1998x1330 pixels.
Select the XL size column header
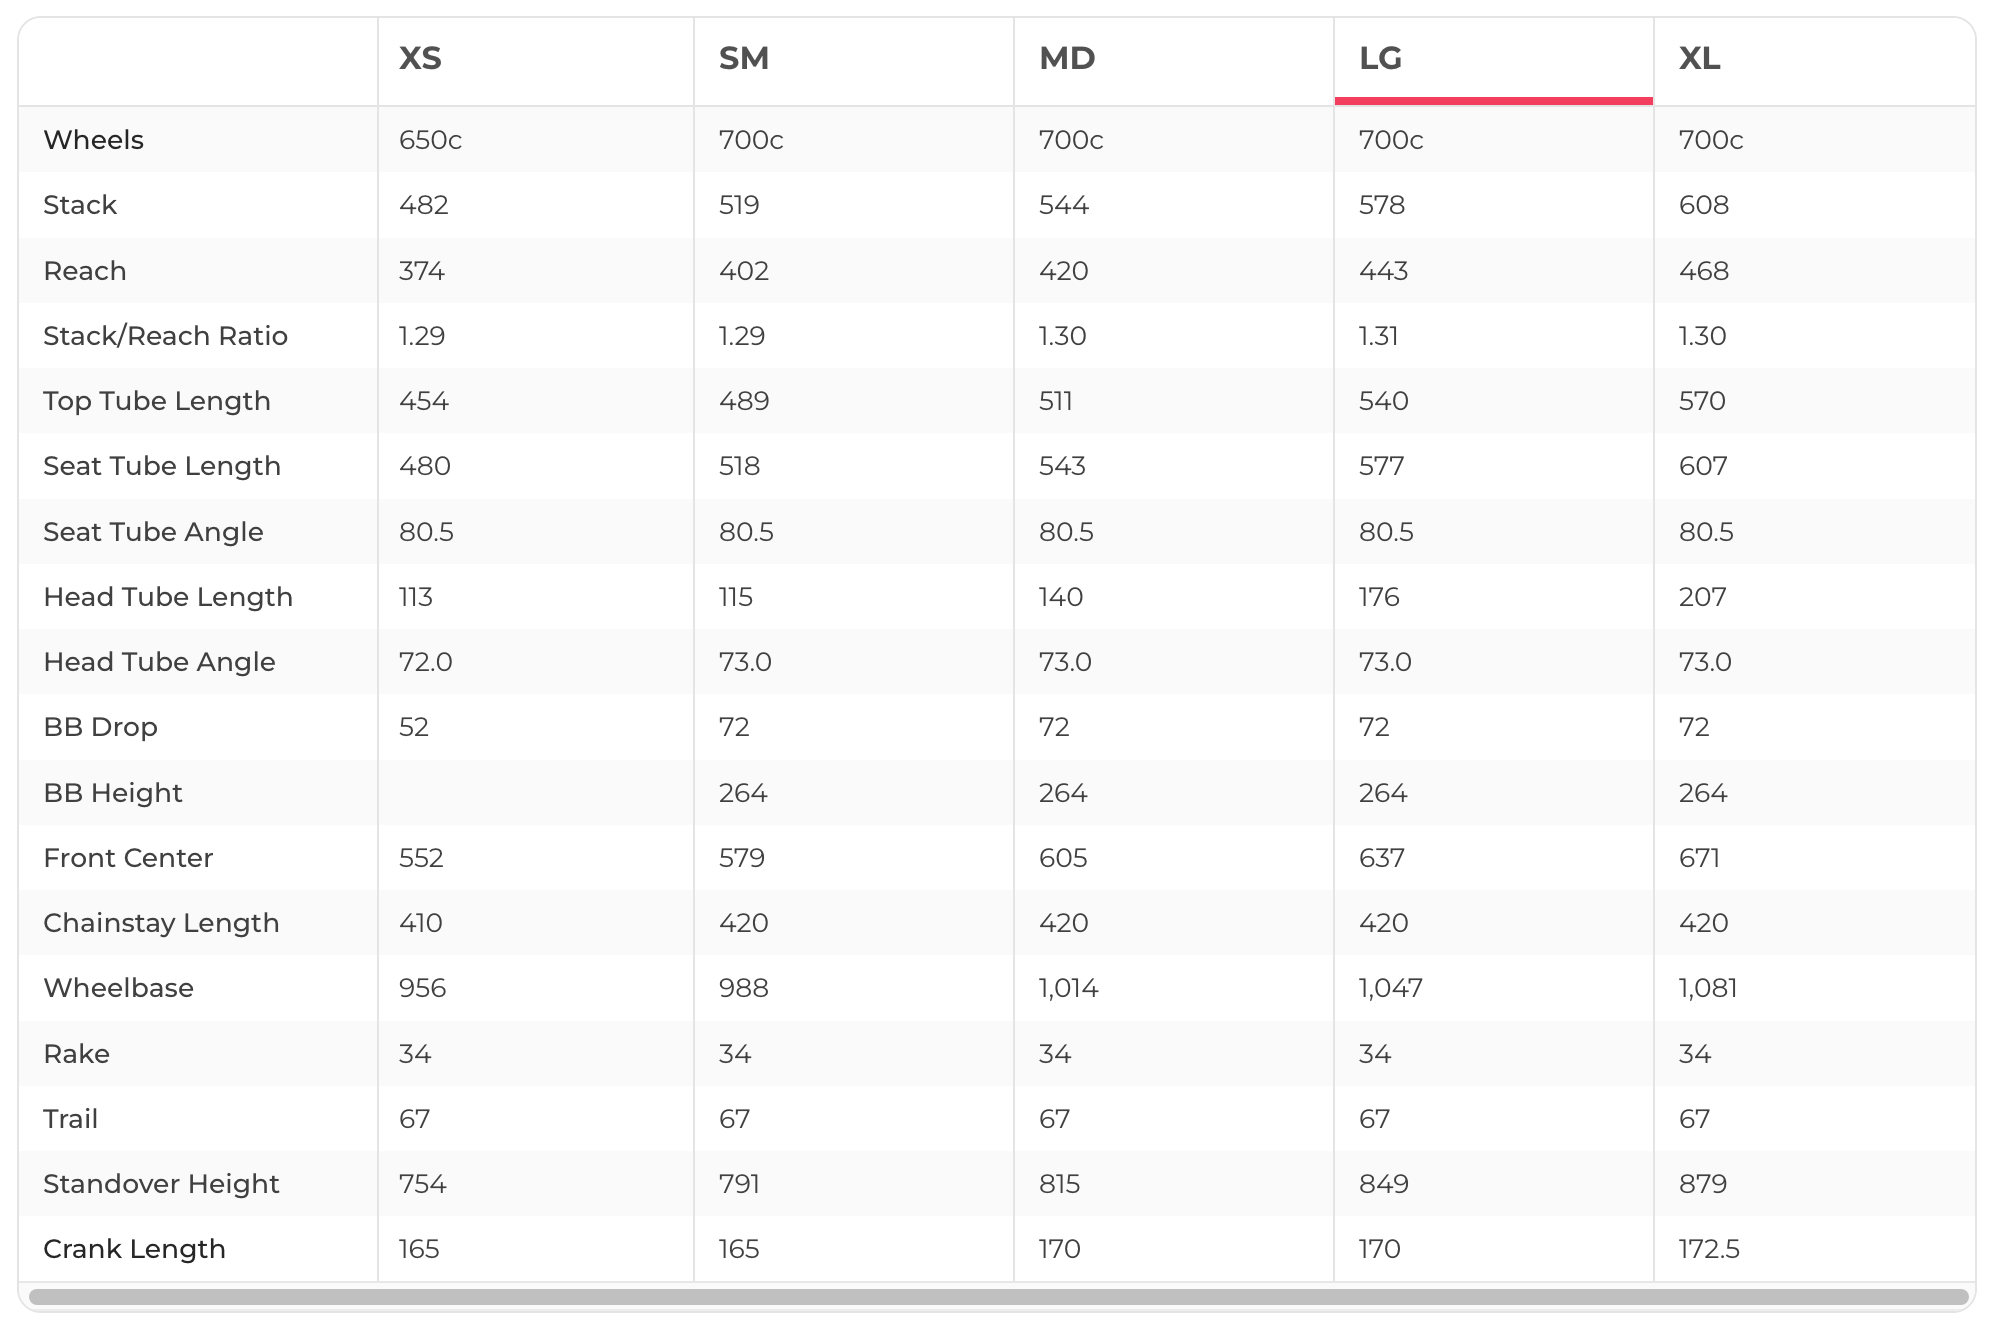coord(1699,58)
